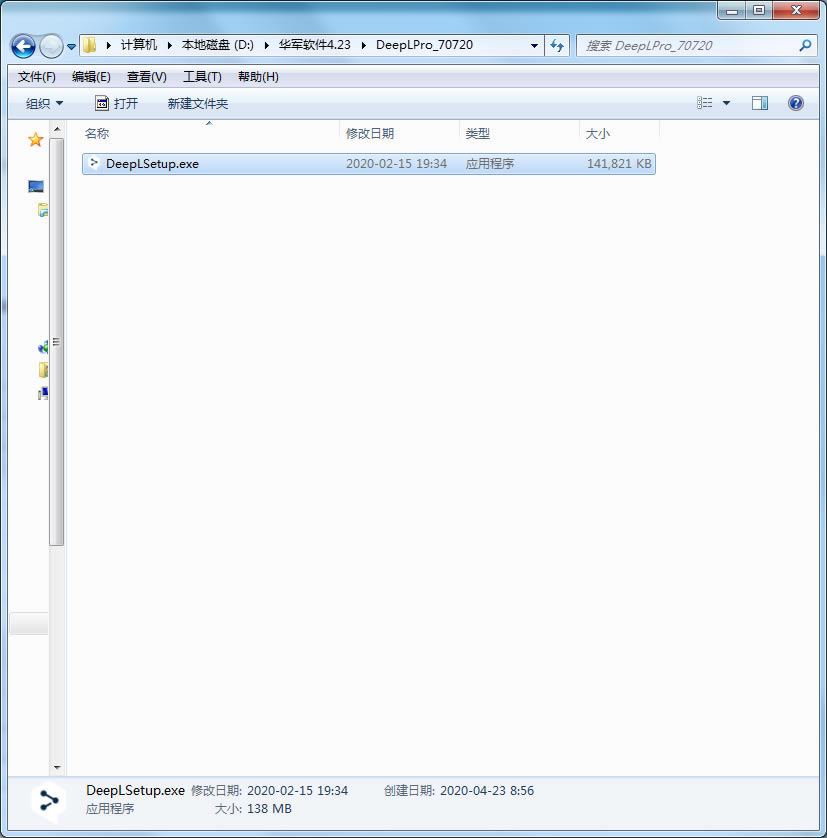Click homegroup icon in navigation pane

[43, 347]
